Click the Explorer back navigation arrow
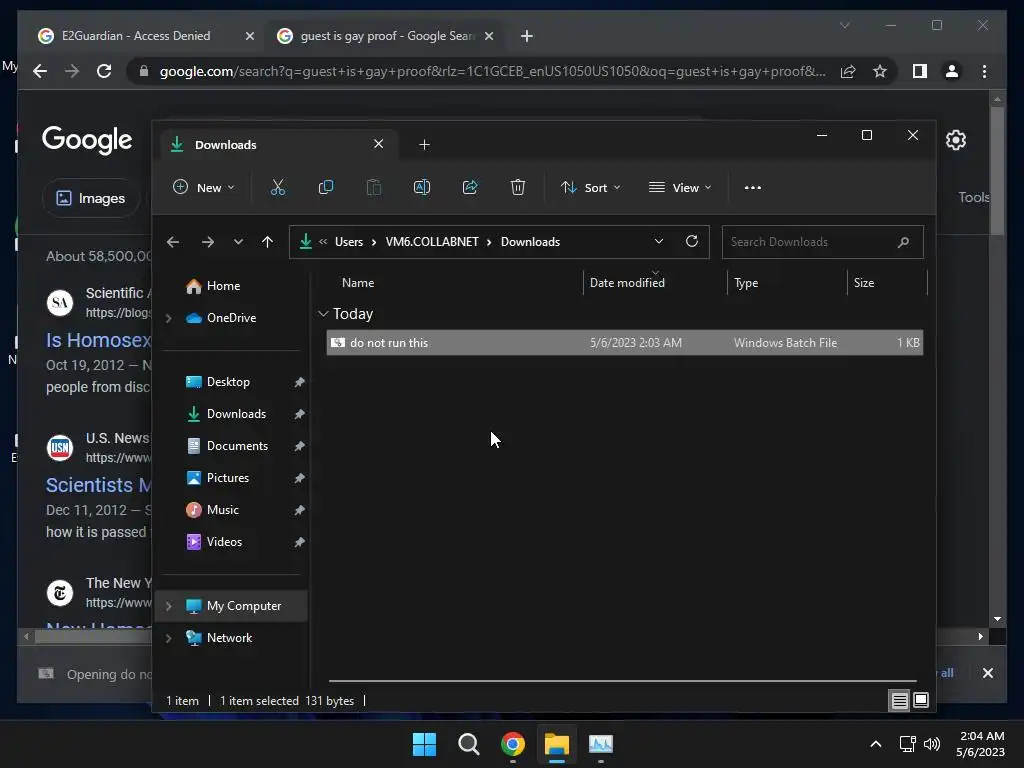Image resolution: width=1024 pixels, height=768 pixels. (x=172, y=242)
